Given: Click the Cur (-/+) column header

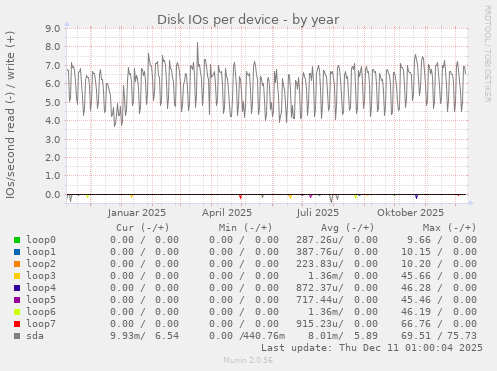Looking at the screenshot, I should pos(143,228).
